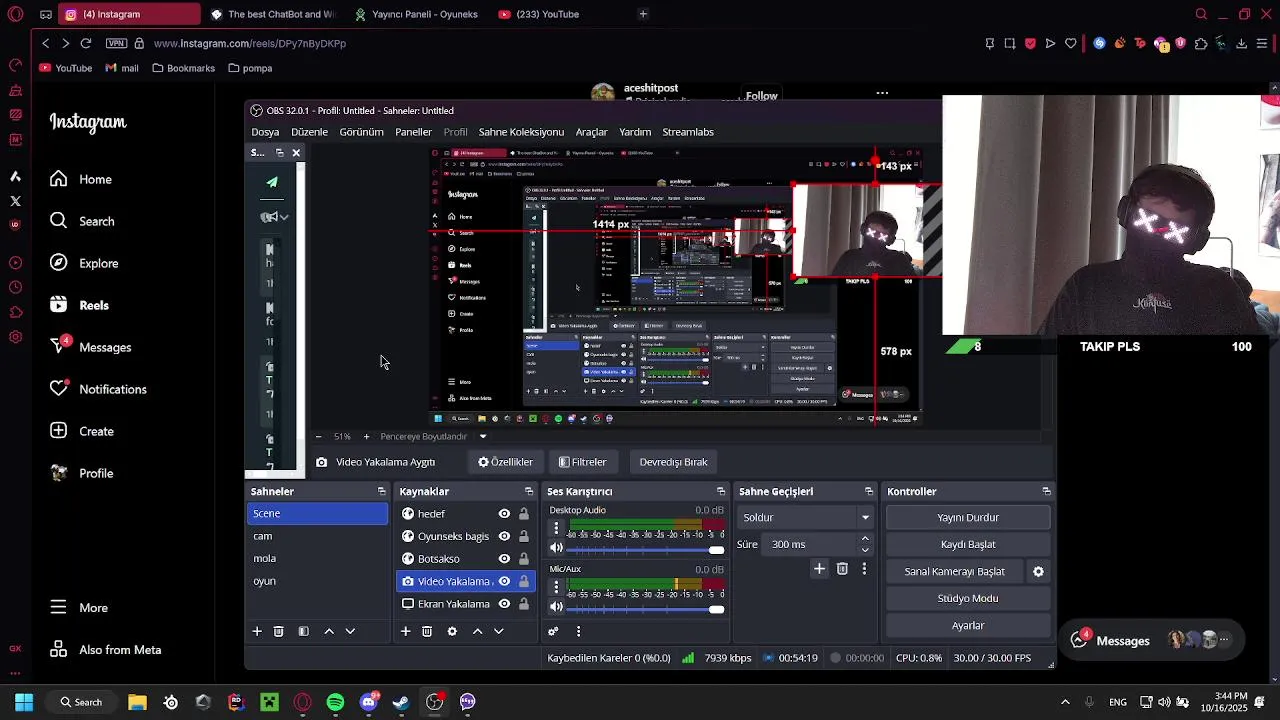Toggle visibility of Oyunseks bagis source
The height and width of the screenshot is (720, 1280).
coord(504,536)
